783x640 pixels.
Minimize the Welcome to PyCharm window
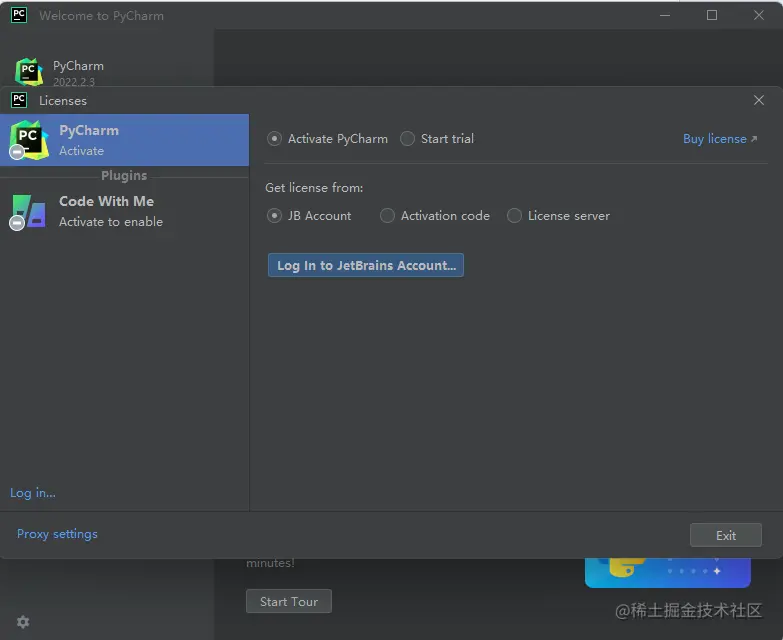[x=665, y=15]
